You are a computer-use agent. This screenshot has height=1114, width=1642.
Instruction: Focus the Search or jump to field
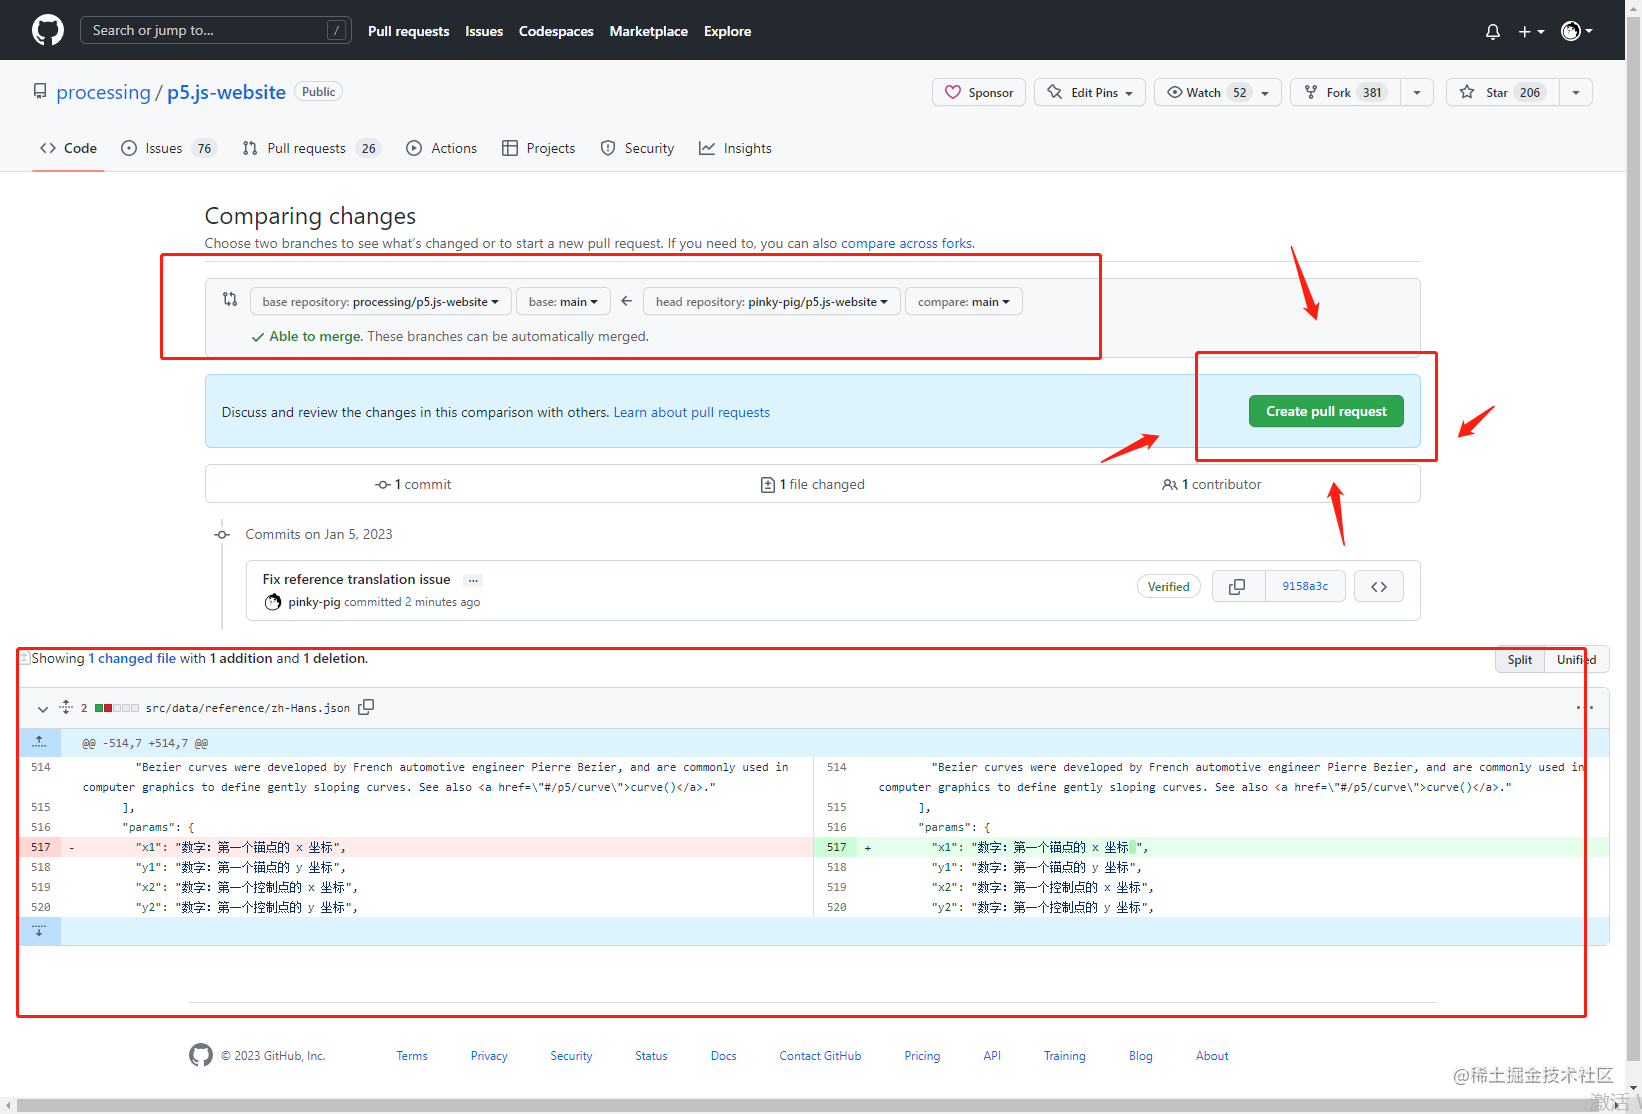(x=215, y=30)
